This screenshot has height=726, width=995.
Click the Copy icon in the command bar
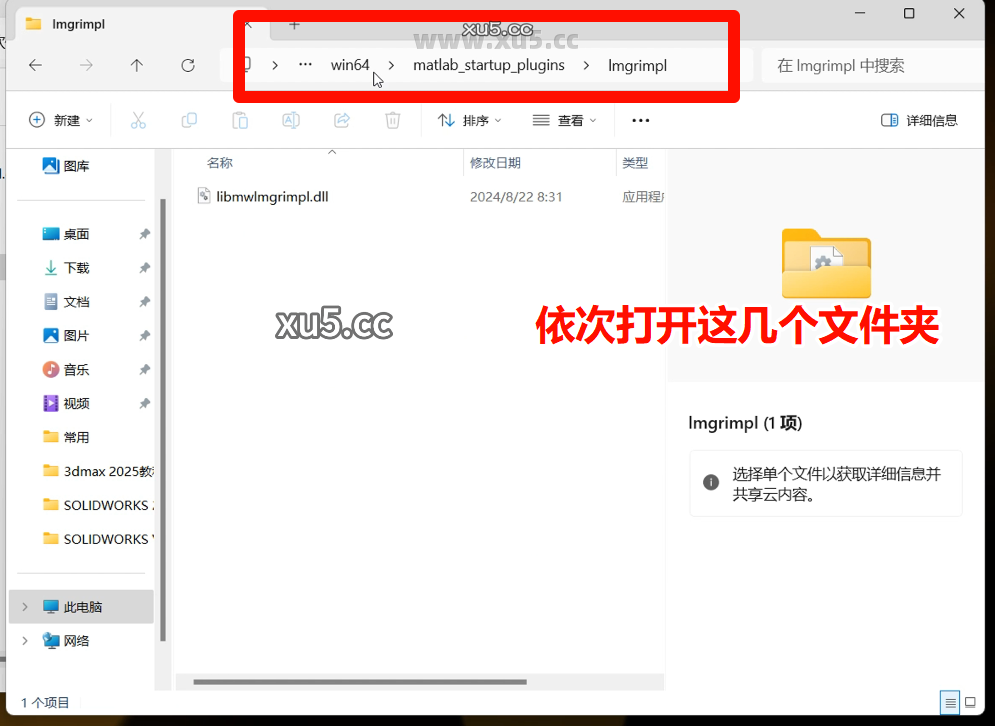click(x=189, y=120)
